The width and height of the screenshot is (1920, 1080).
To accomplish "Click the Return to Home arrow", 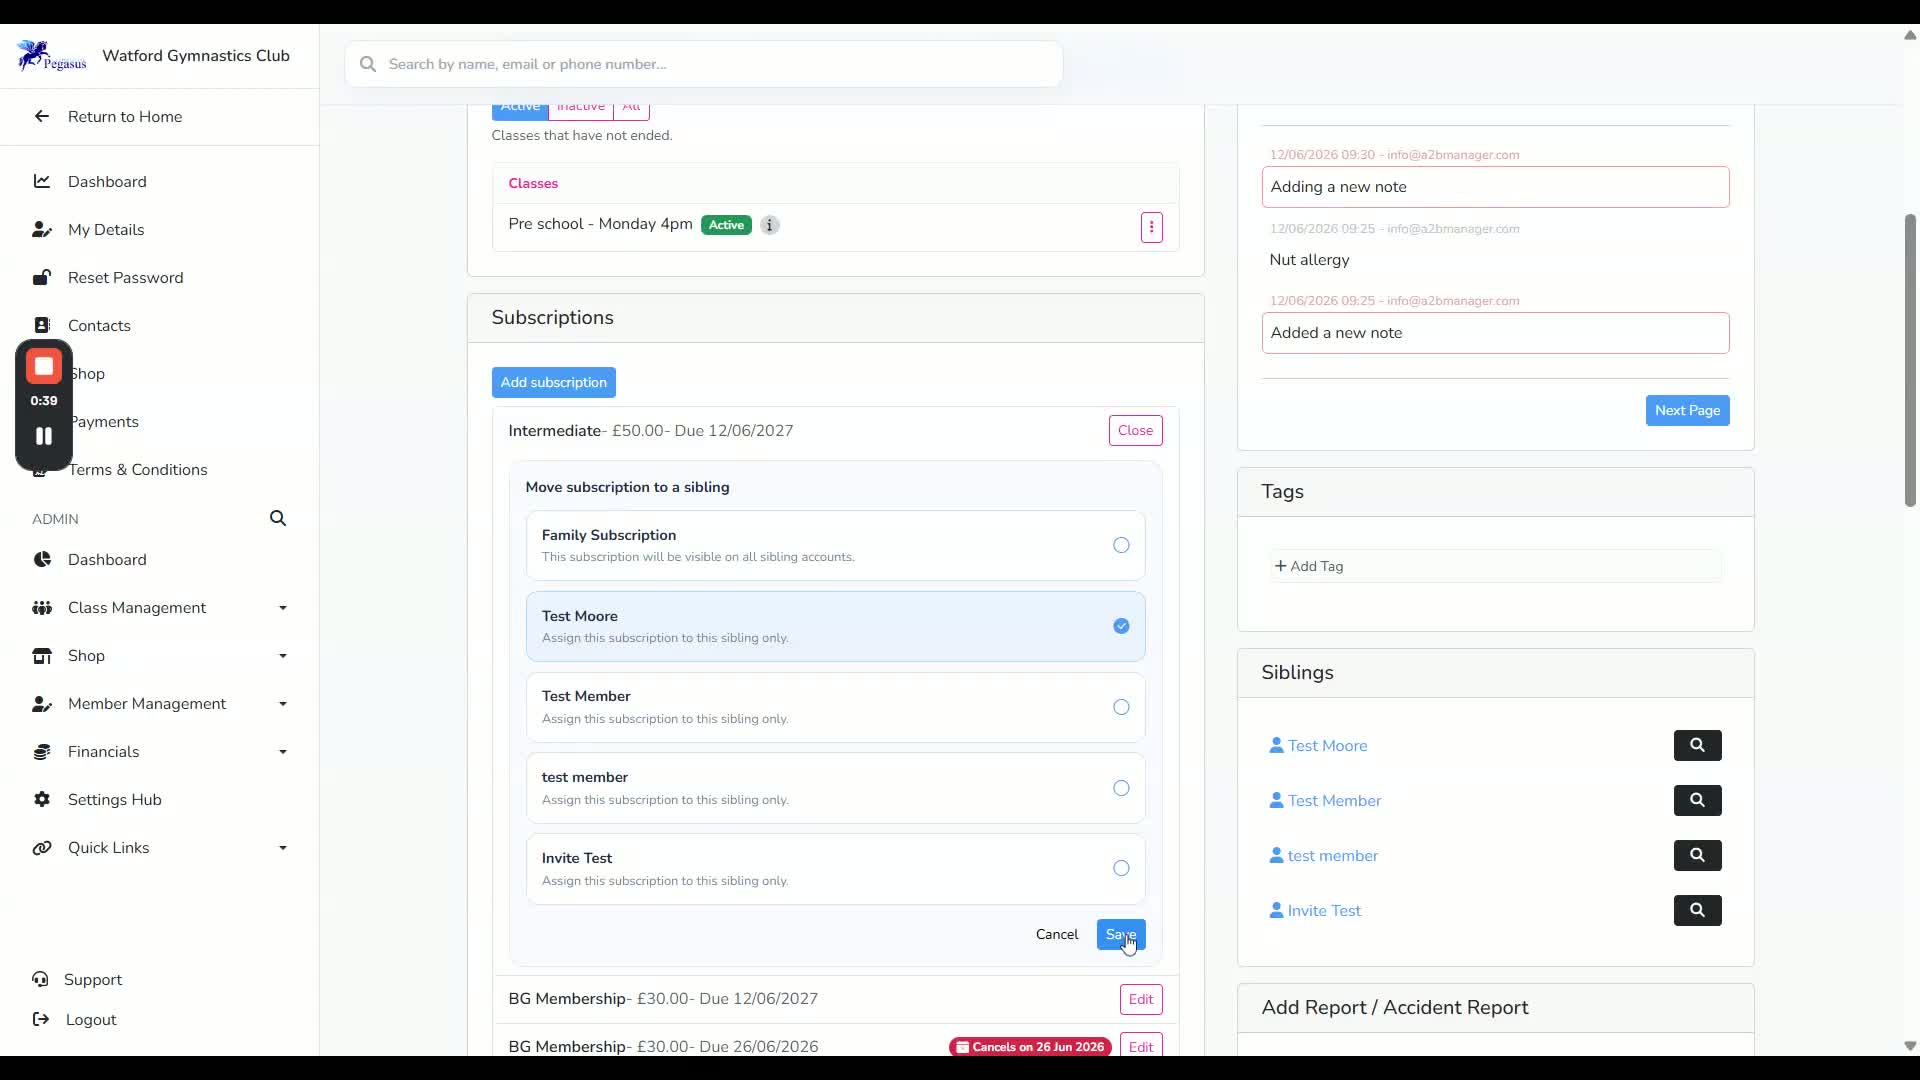I will (41, 116).
